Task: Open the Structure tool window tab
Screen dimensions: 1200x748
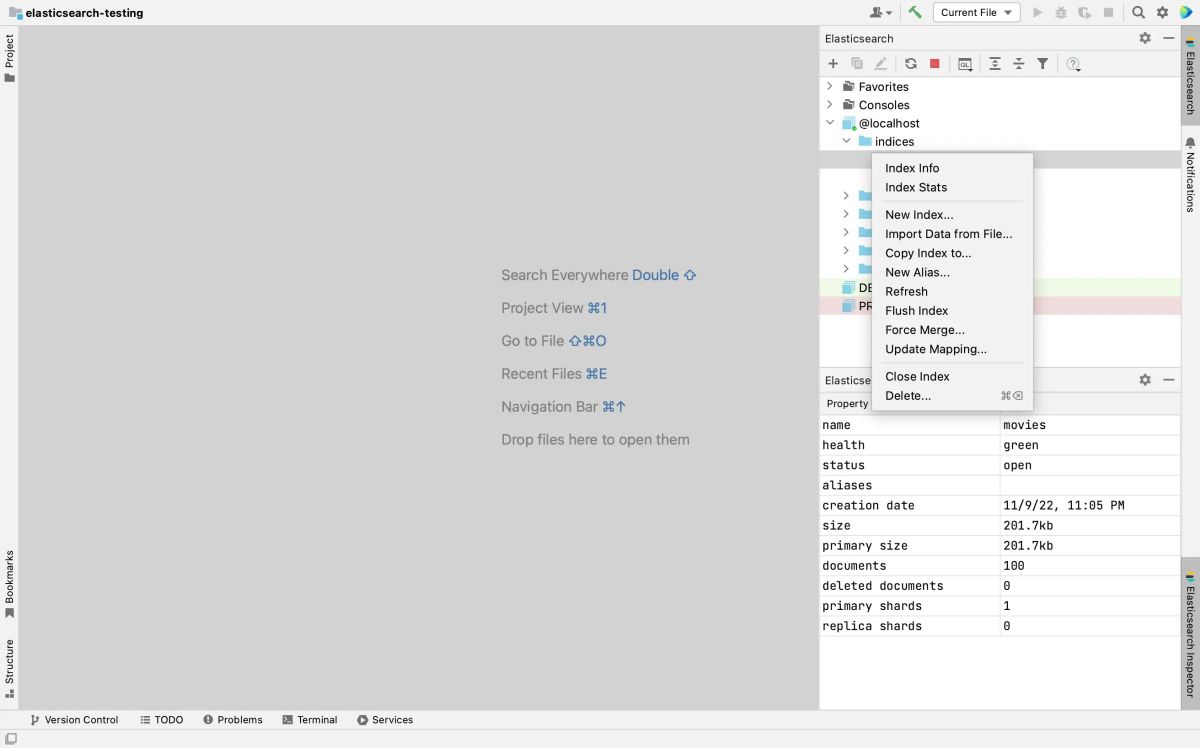Action: pyautogui.click(x=9, y=668)
